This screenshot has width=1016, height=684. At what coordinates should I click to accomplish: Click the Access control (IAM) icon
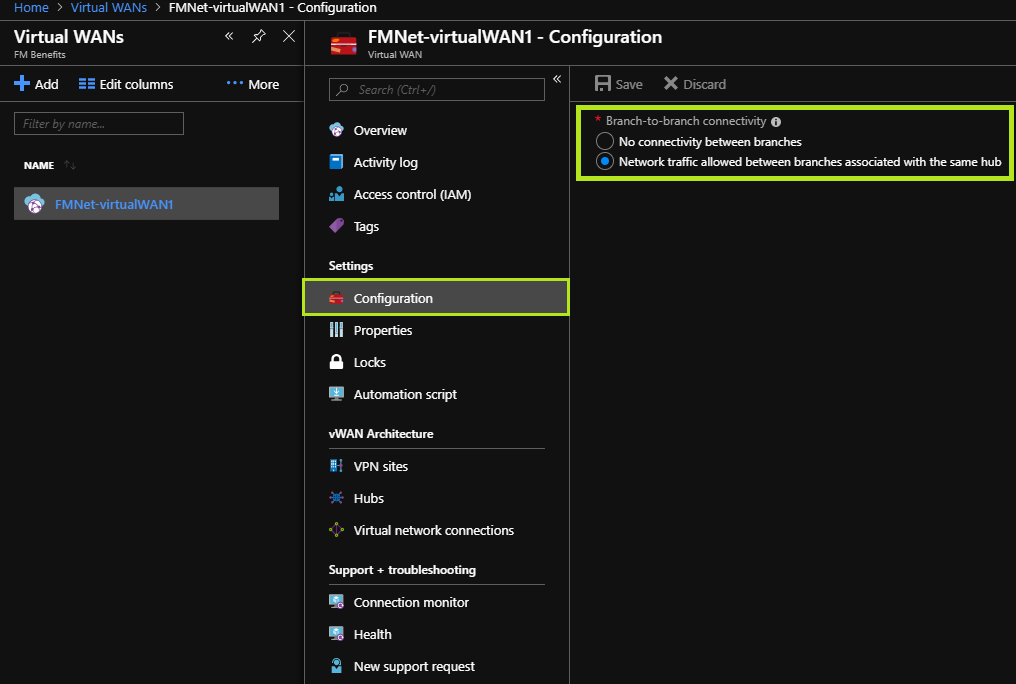(x=336, y=194)
